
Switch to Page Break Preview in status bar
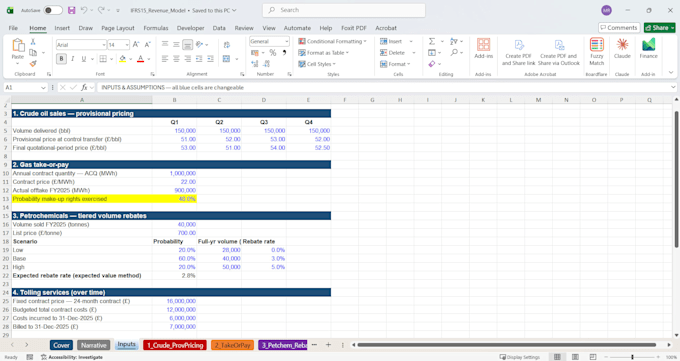pos(593,357)
